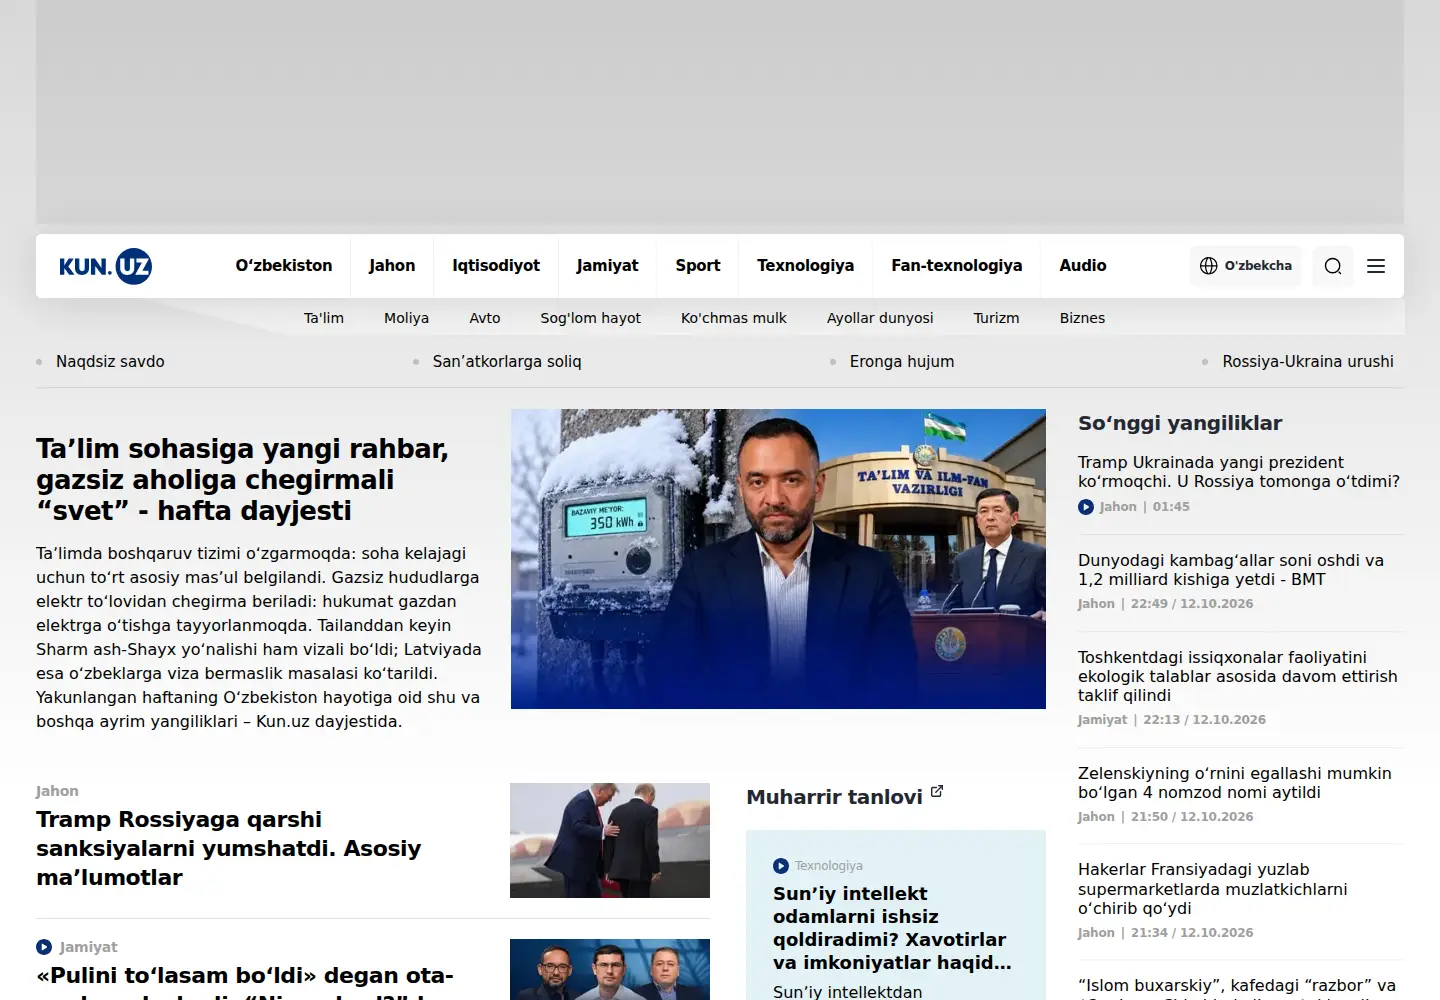Click the KUN.UZ logo

(105, 266)
